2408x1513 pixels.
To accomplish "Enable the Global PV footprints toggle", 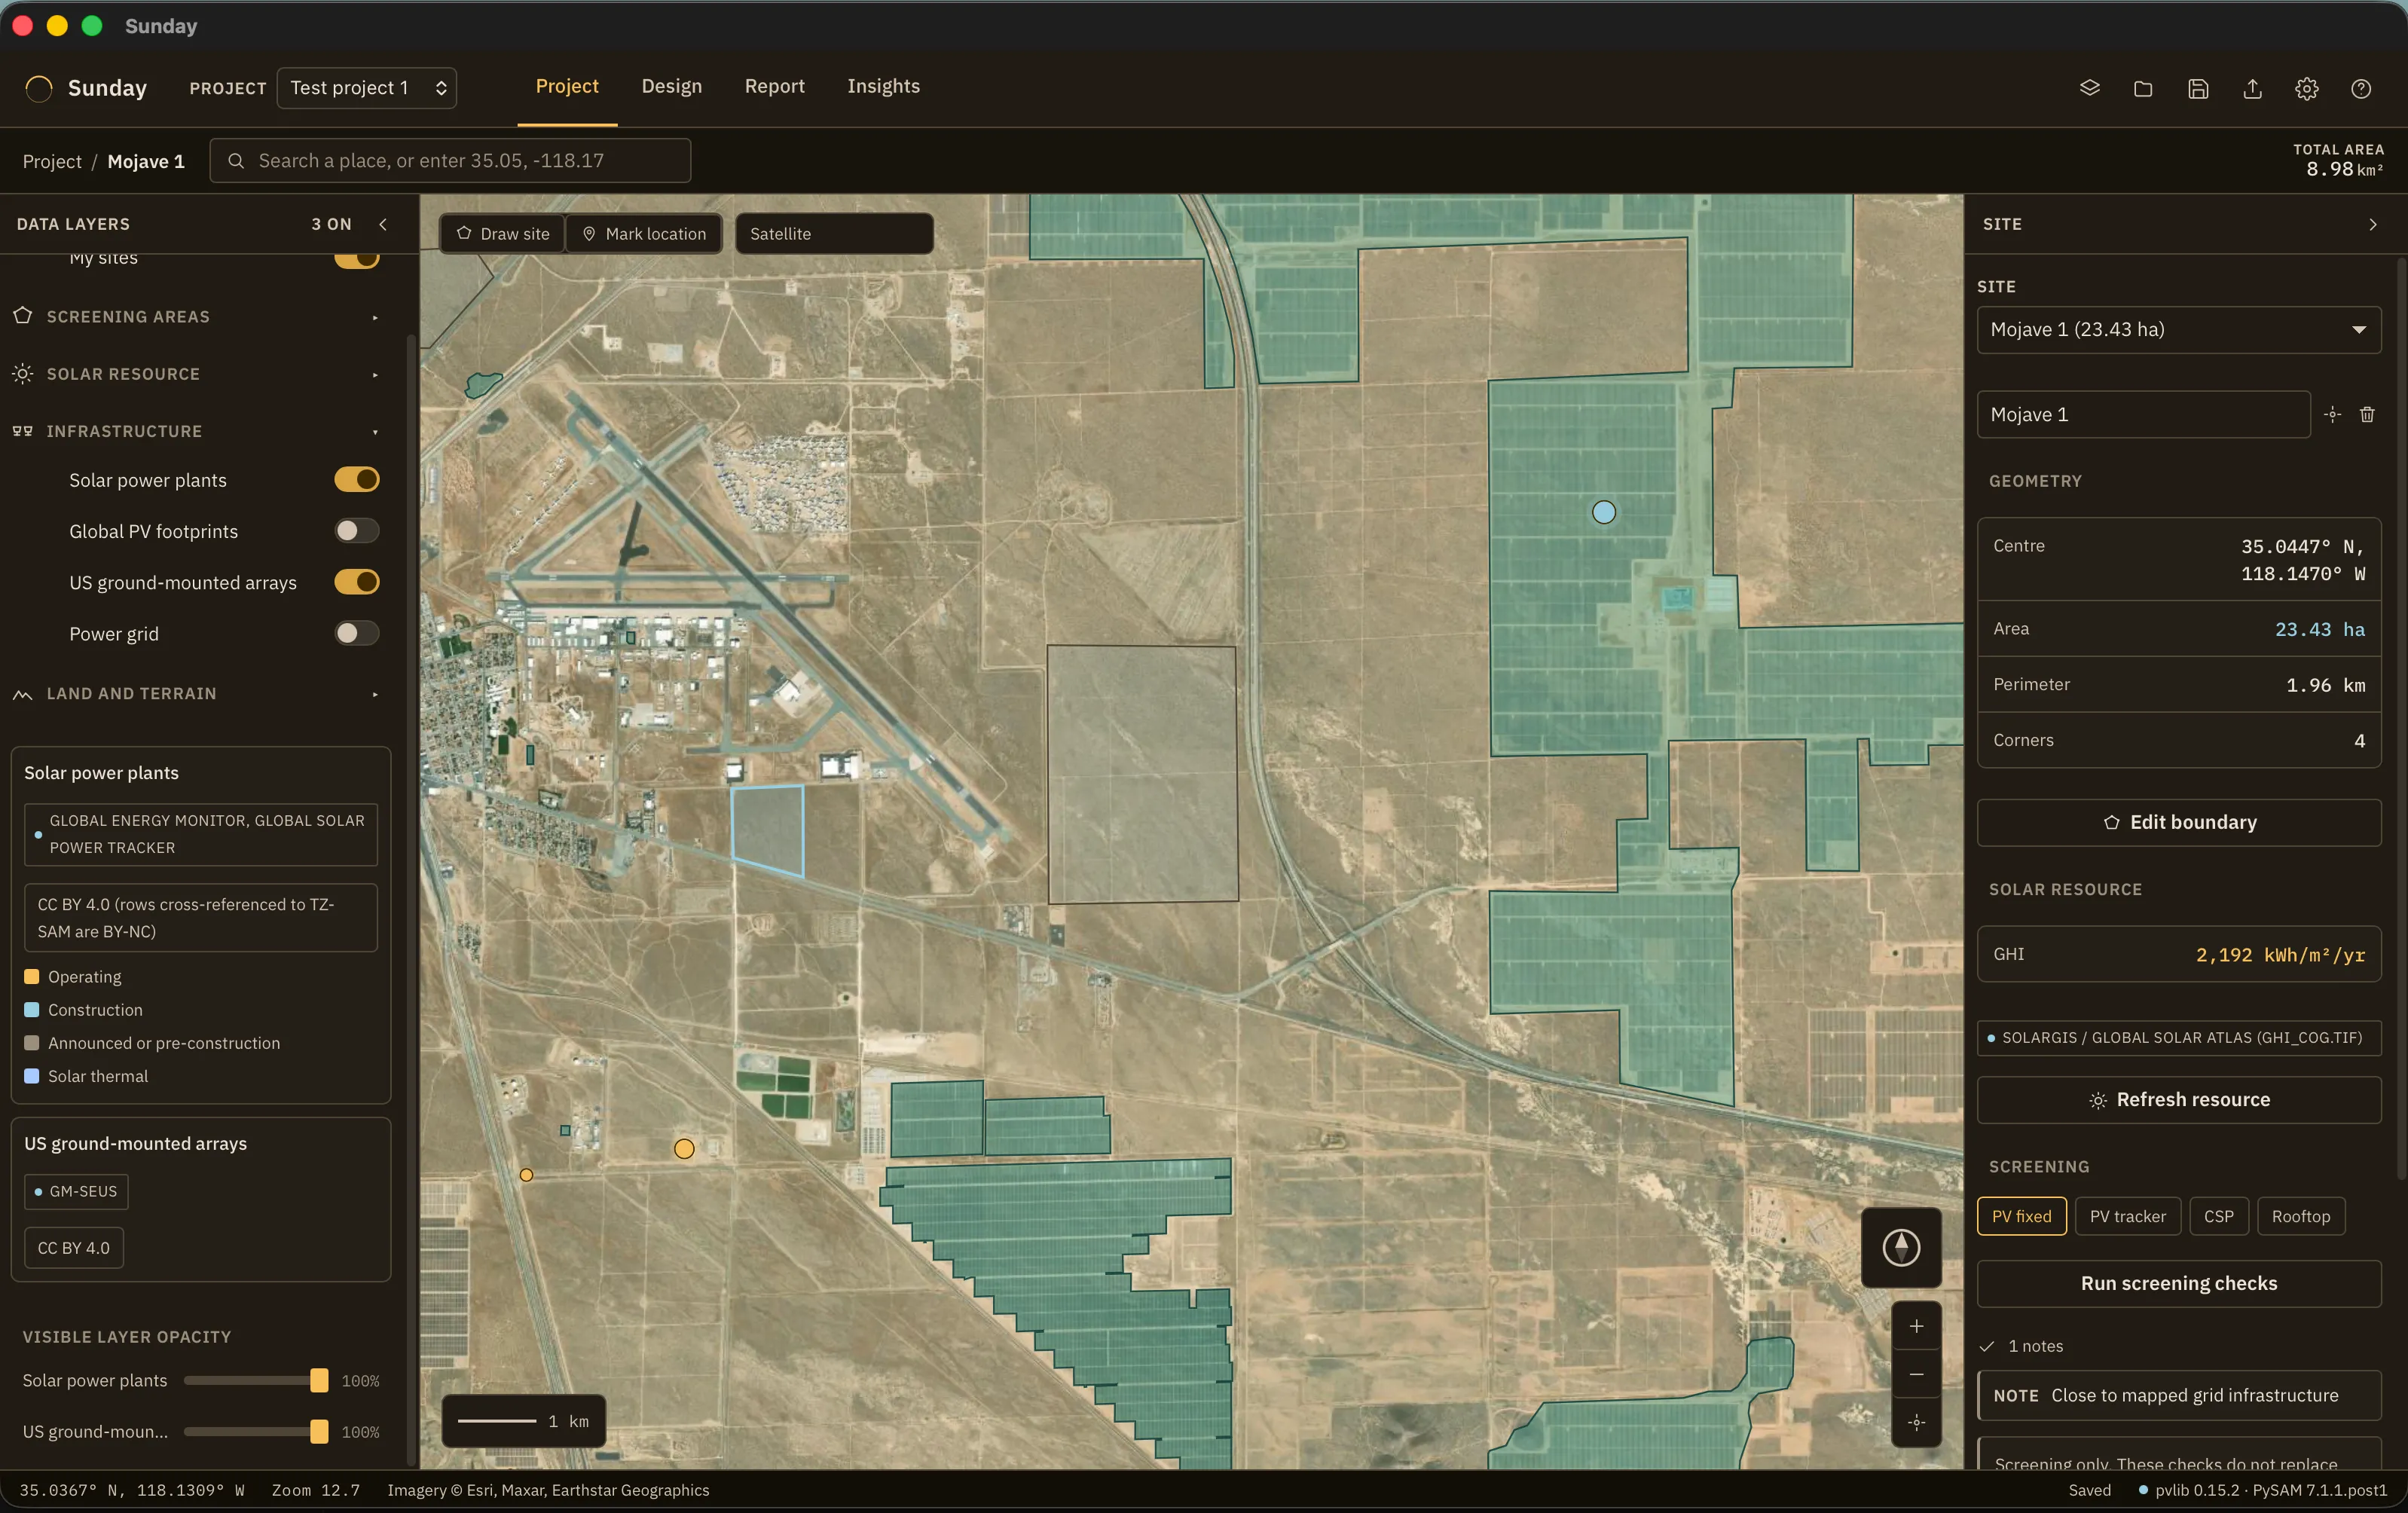I will (x=356, y=530).
